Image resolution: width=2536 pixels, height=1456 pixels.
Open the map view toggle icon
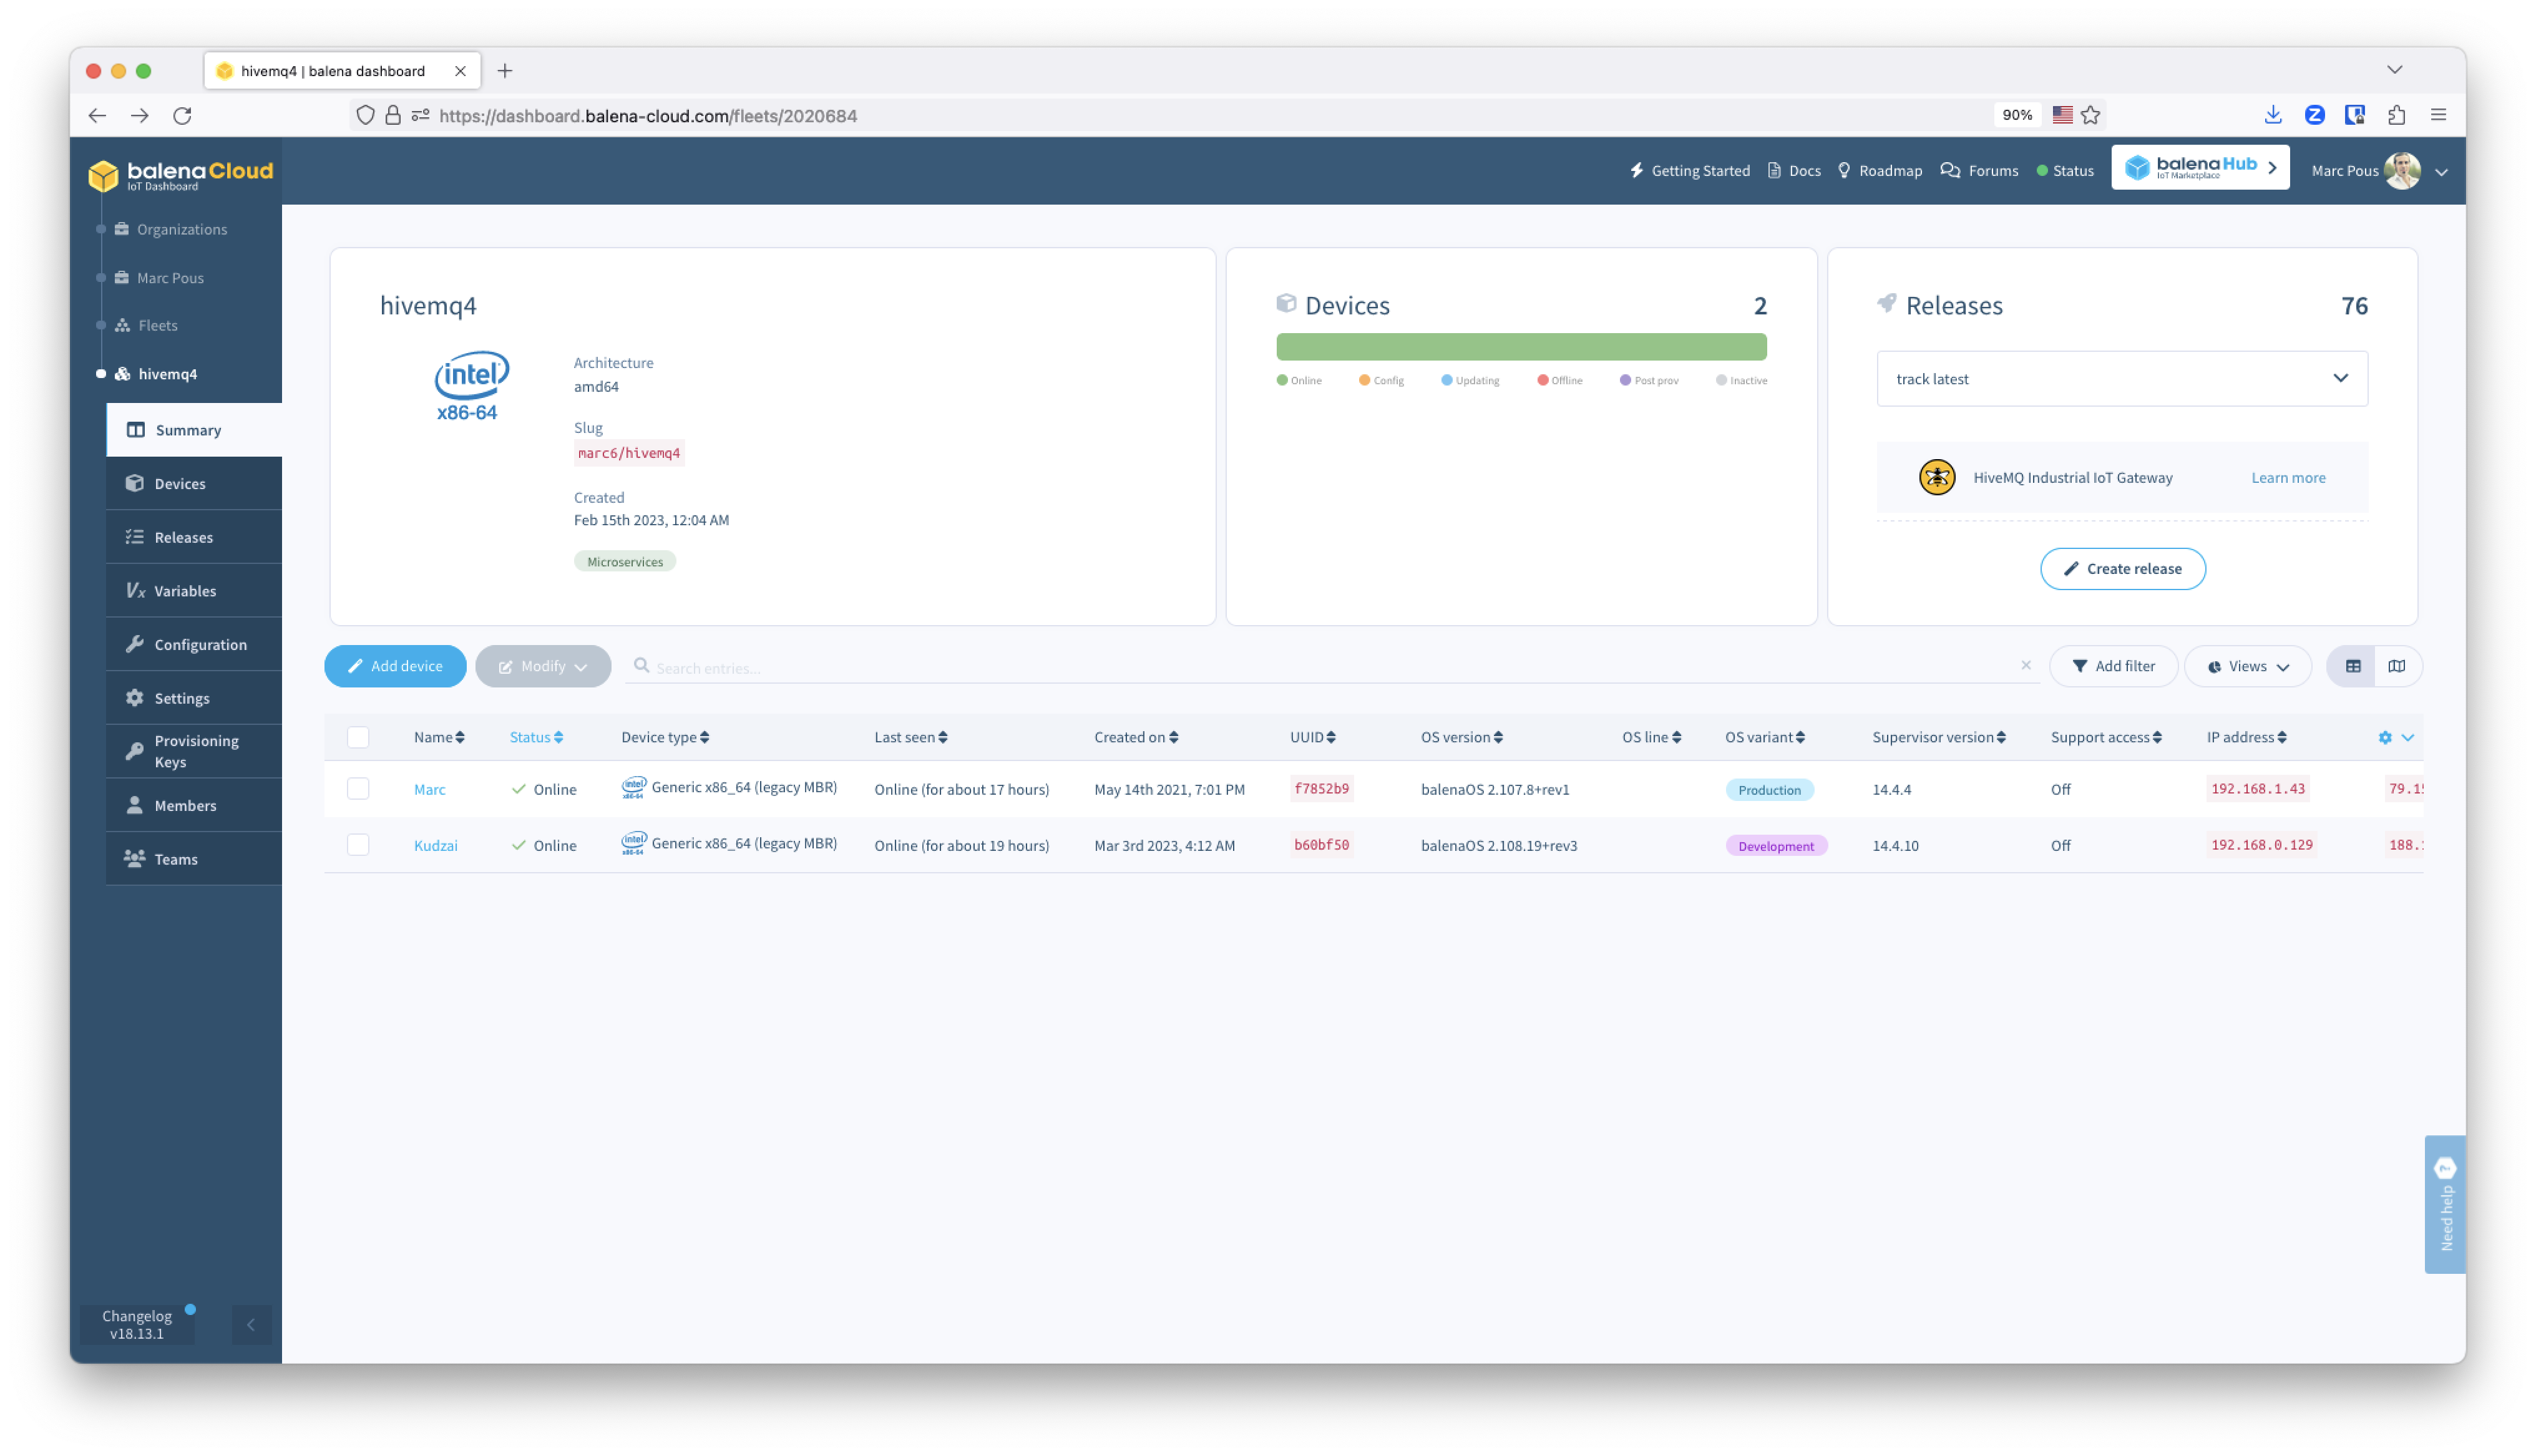(x=2397, y=665)
